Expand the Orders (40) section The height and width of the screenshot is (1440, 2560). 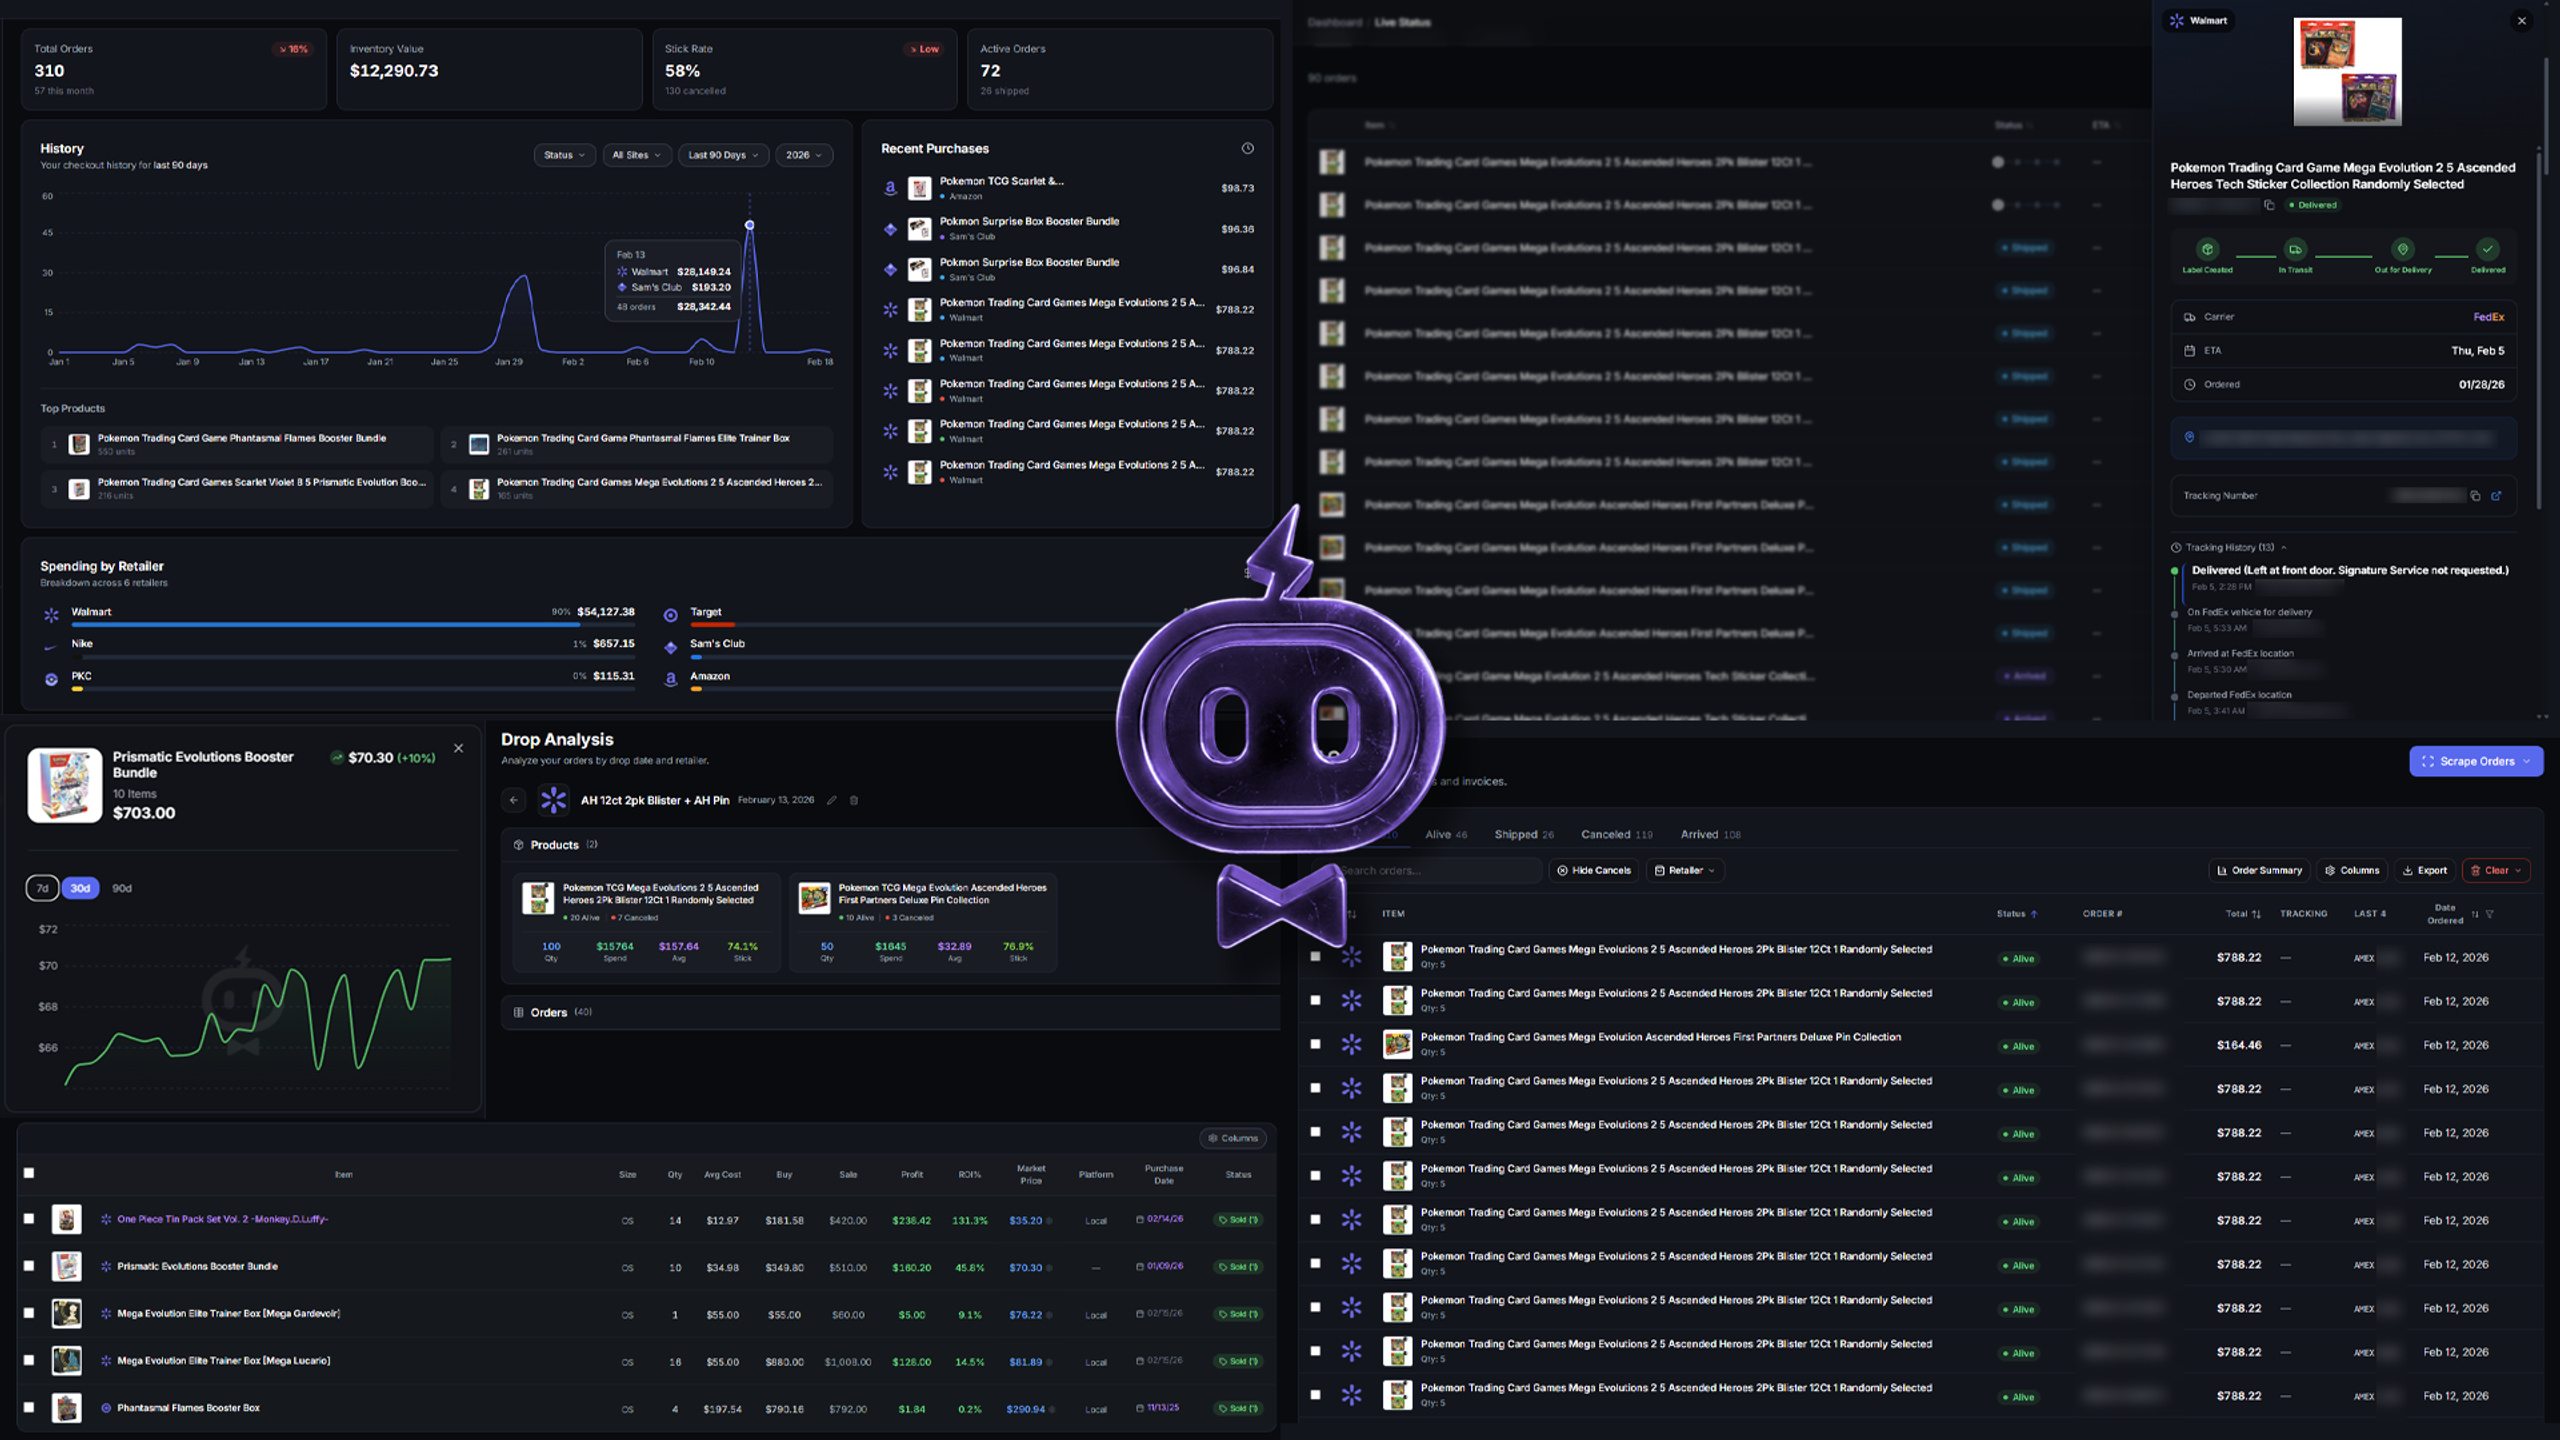890,1012
